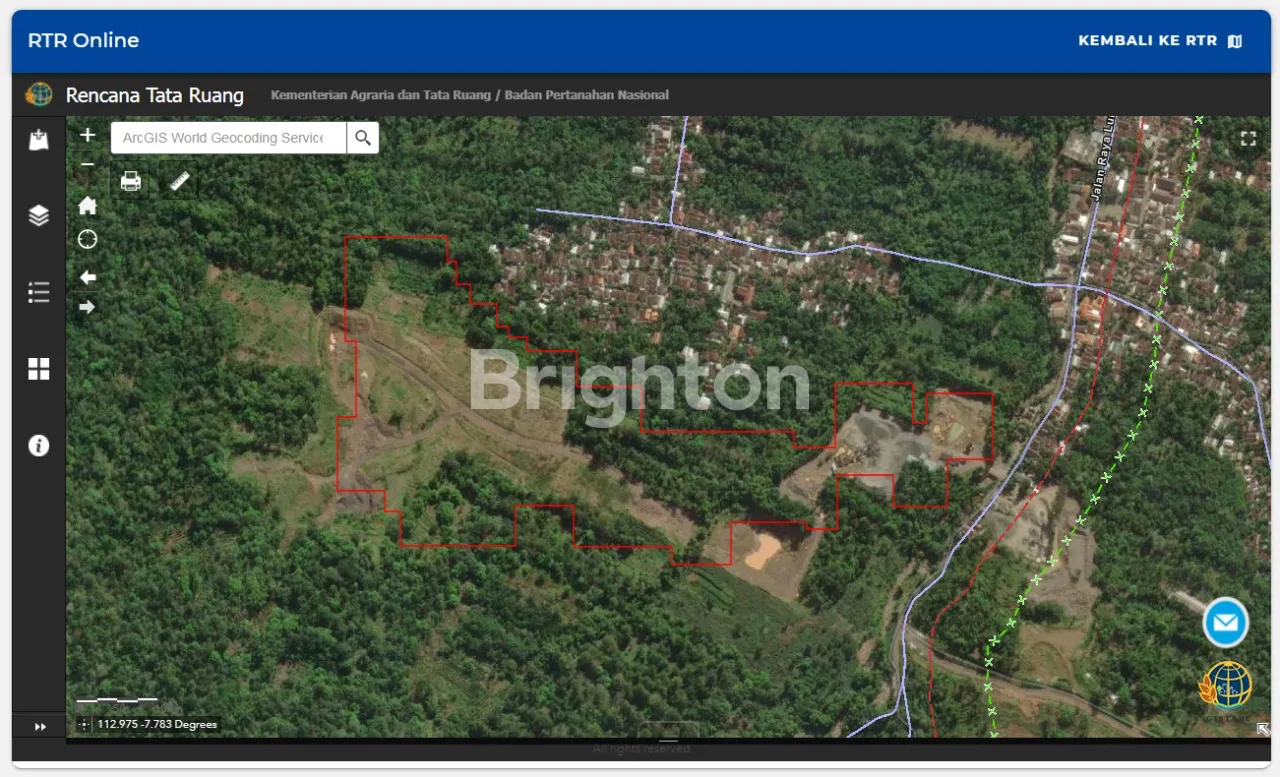Image resolution: width=1280 pixels, height=777 pixels.
Task: Return map to default home extent
Action: [x=88, y=206]
